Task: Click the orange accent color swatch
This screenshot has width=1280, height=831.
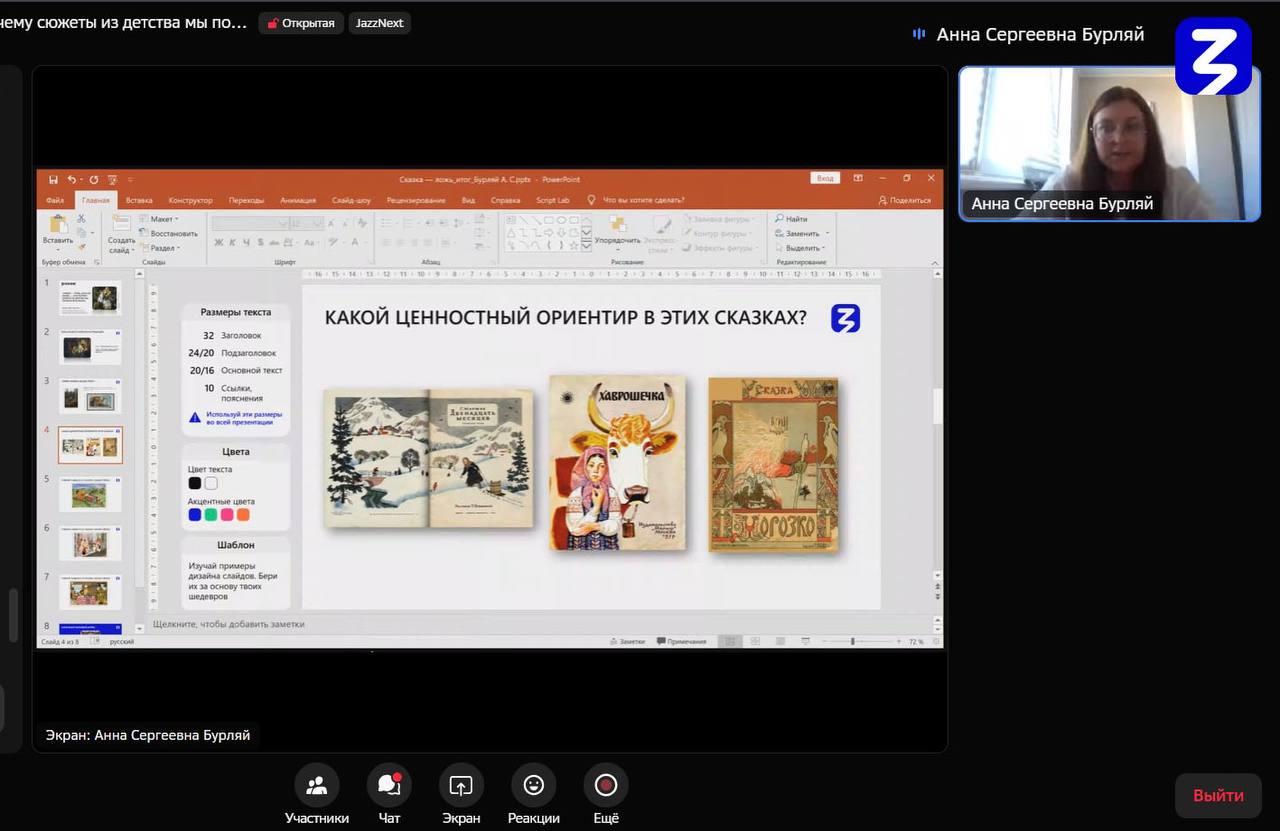Action: tap(243, 515)
